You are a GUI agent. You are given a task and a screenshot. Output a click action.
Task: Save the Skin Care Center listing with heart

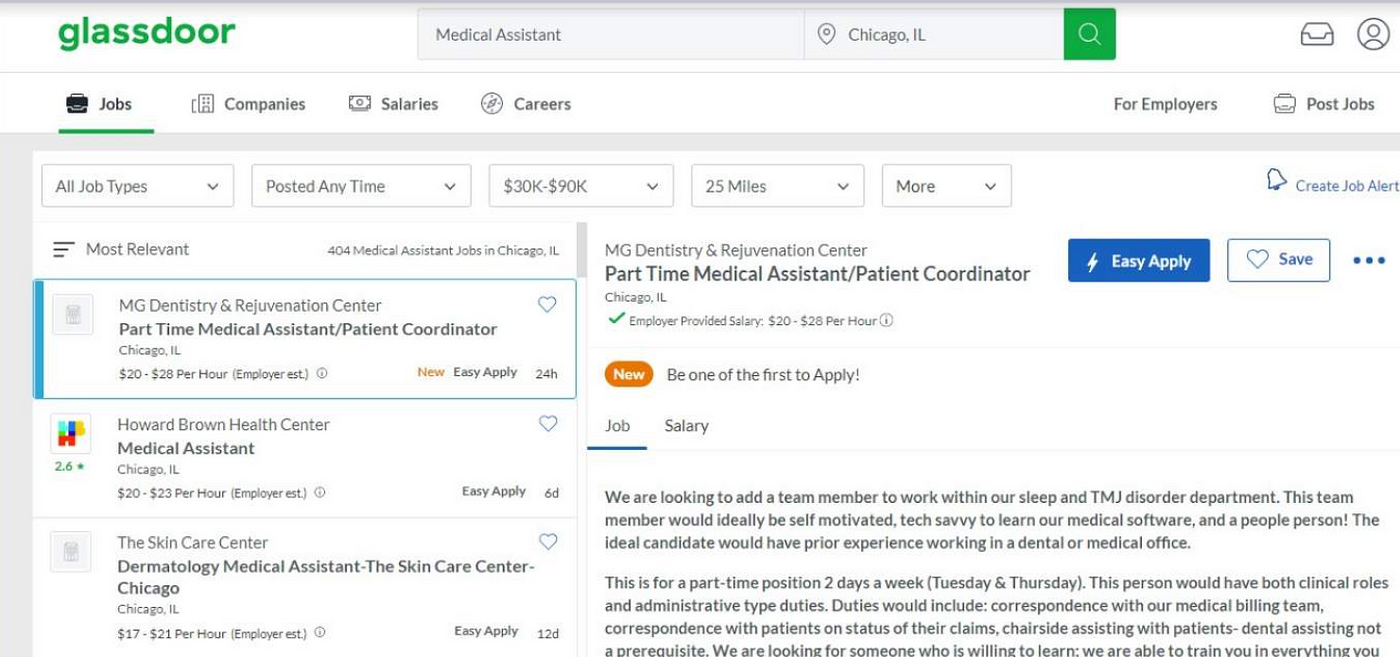[x=548, y=541]
